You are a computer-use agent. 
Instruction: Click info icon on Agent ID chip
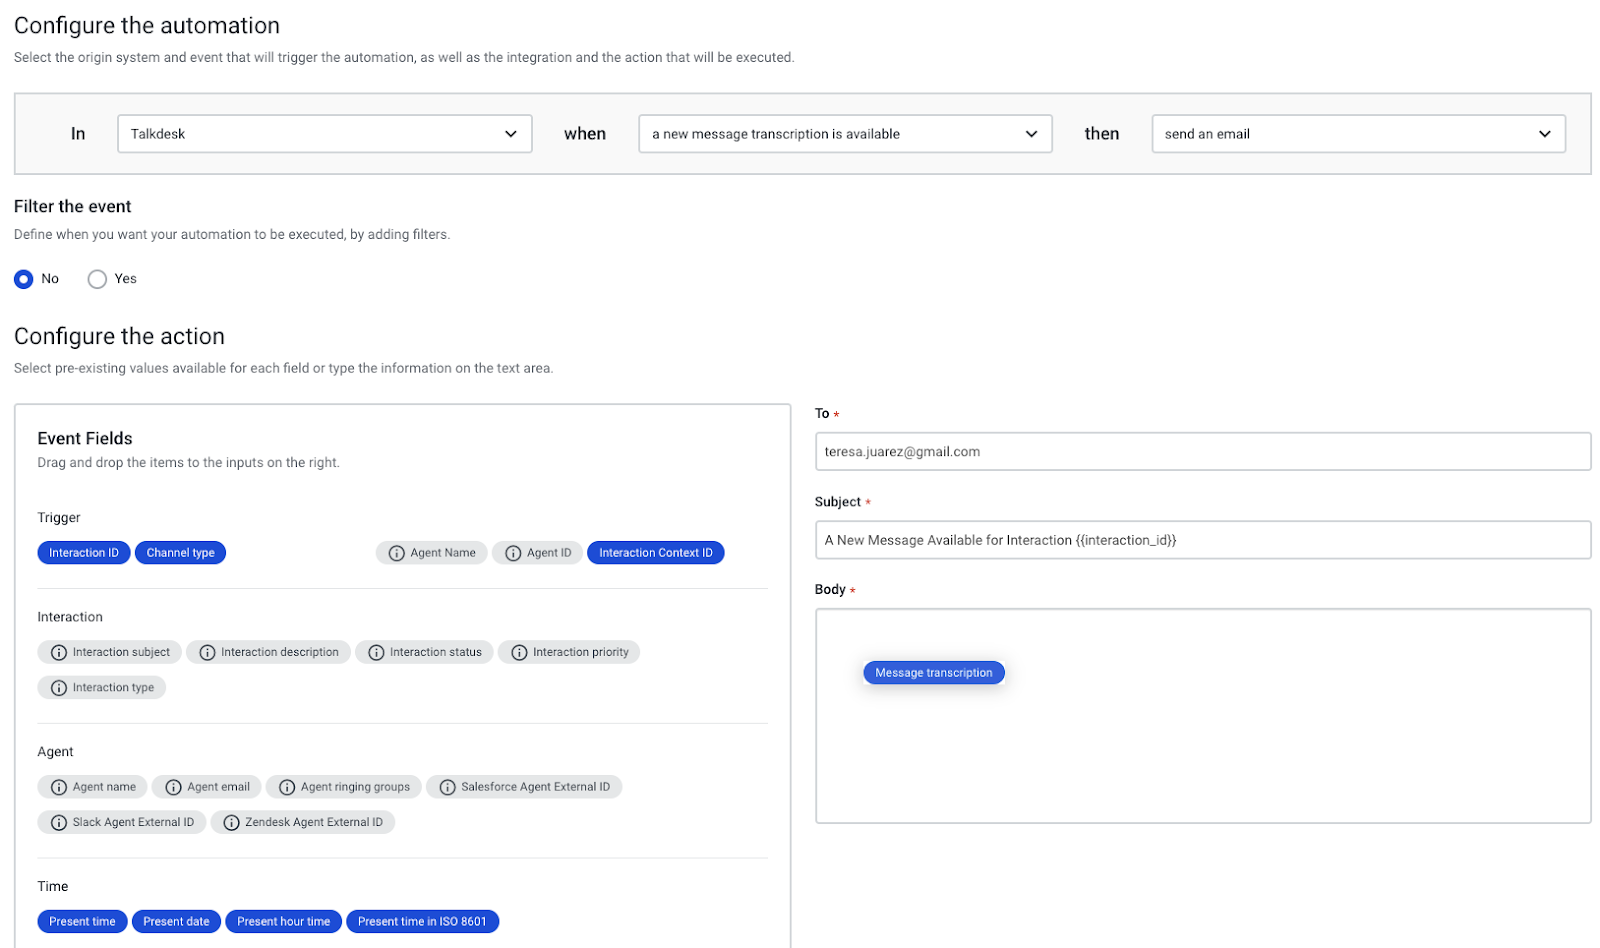point(513,553)
